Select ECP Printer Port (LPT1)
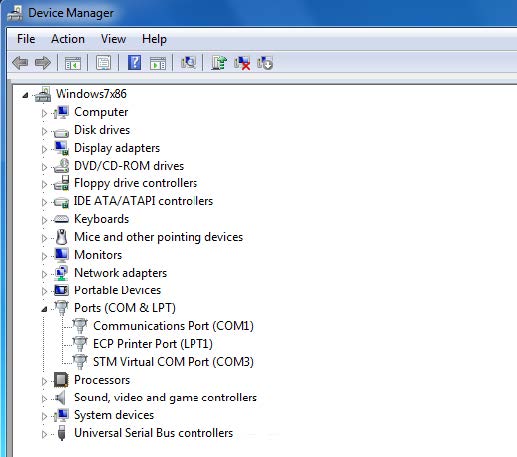 point(153,344)
